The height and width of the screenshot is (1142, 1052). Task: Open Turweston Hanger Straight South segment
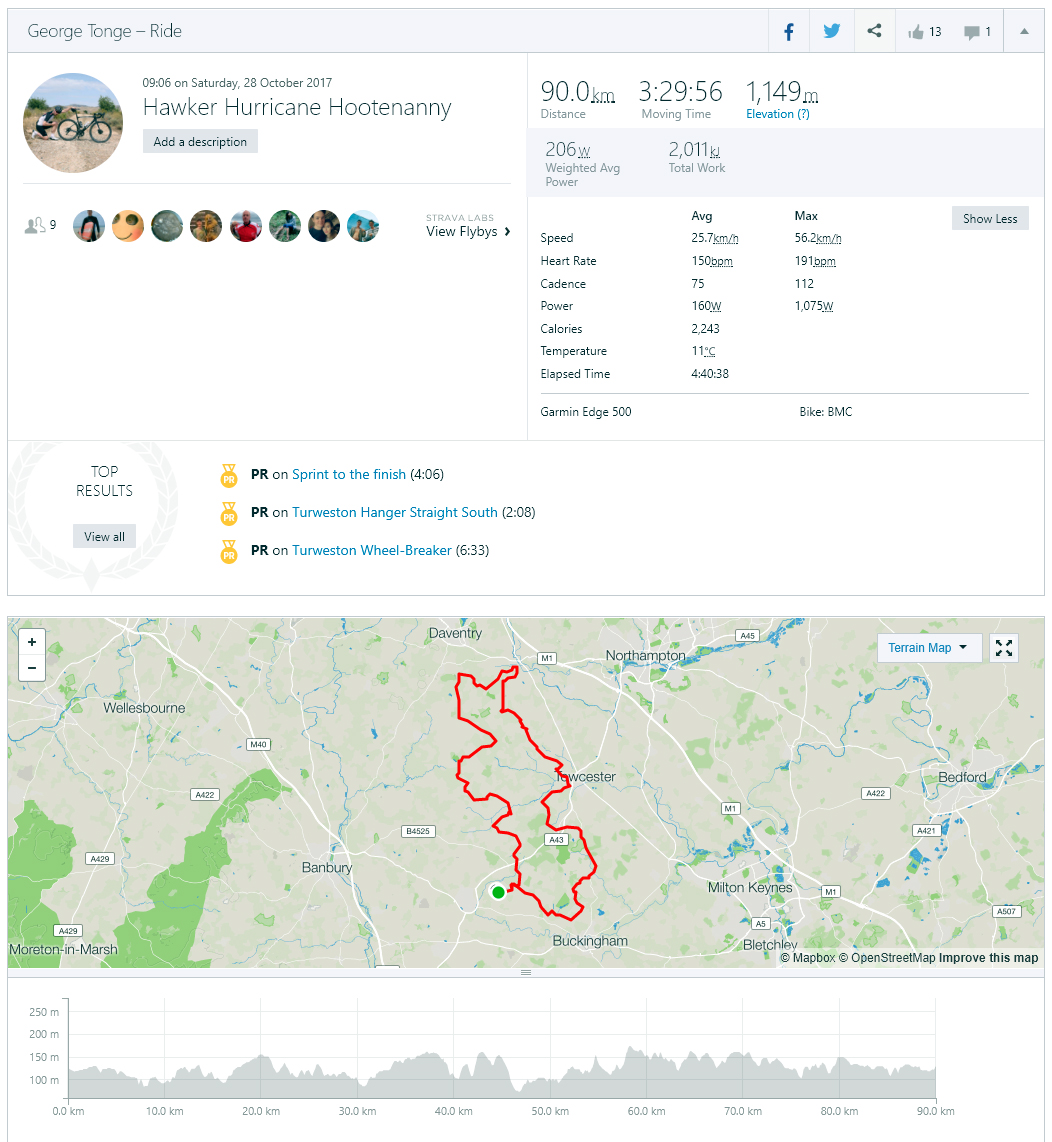tap(394, 513)
